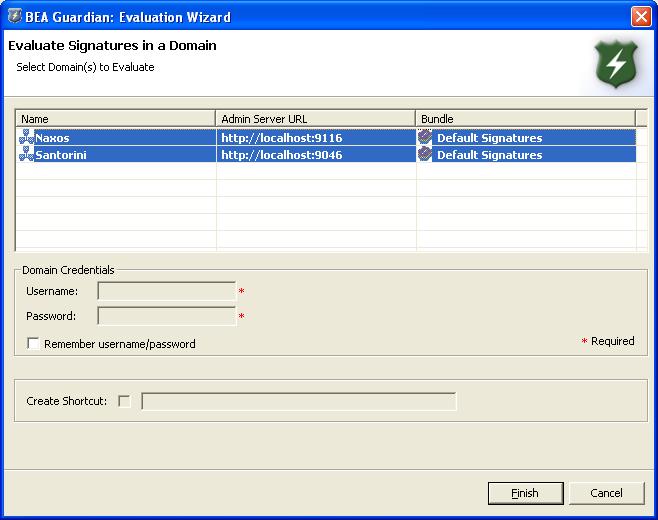Click Default Signatures text in the Santorini row
This screenshot has height=520, width=658.
pyautogui.click(x=490, y=155)
